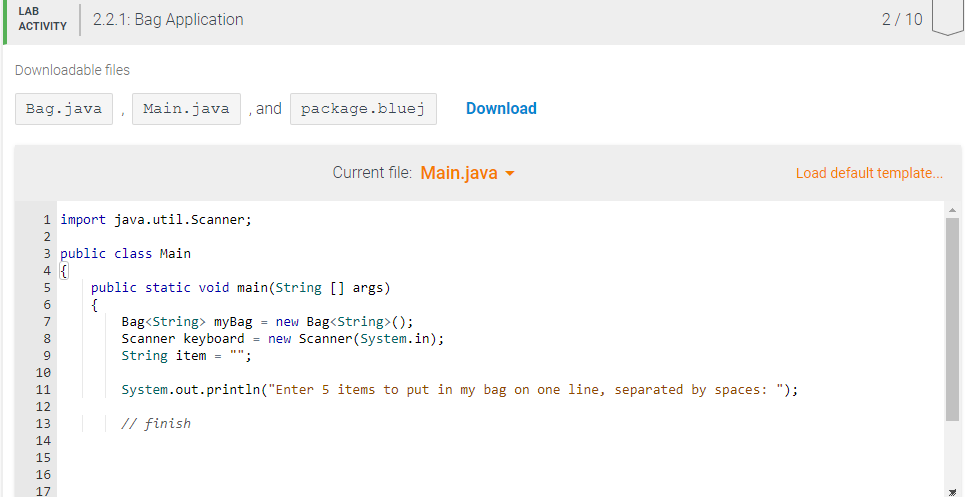Click the editor resize handle icon
This screenshot has width=965, height=497.
point(953,491)
